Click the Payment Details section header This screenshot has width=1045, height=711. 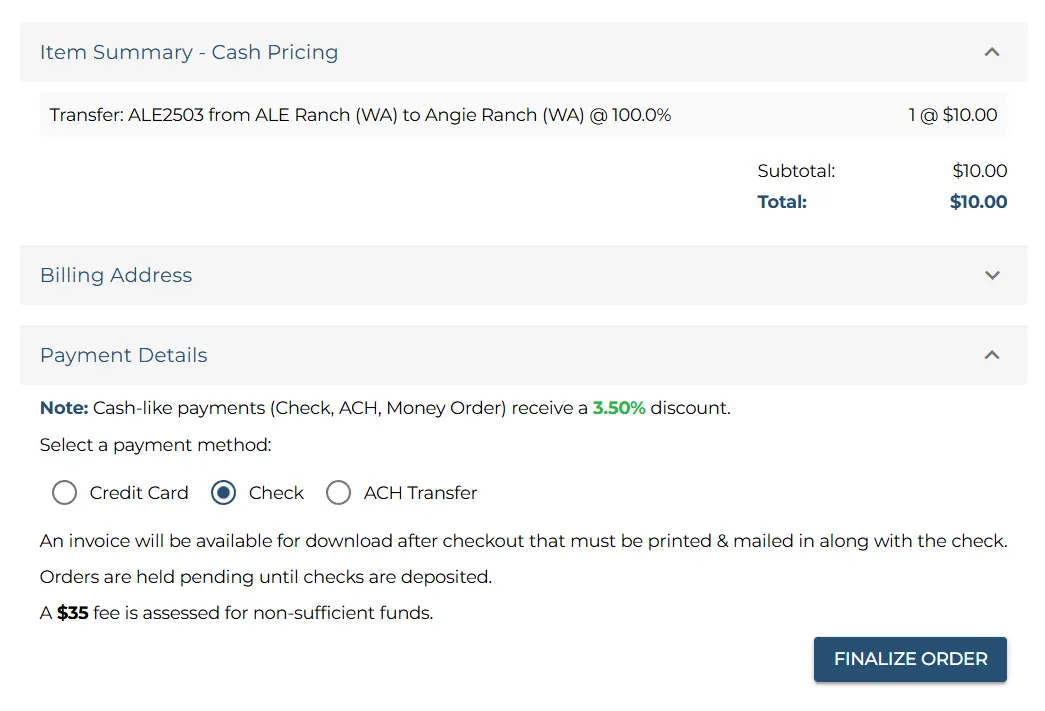click(x=124, y=355)
